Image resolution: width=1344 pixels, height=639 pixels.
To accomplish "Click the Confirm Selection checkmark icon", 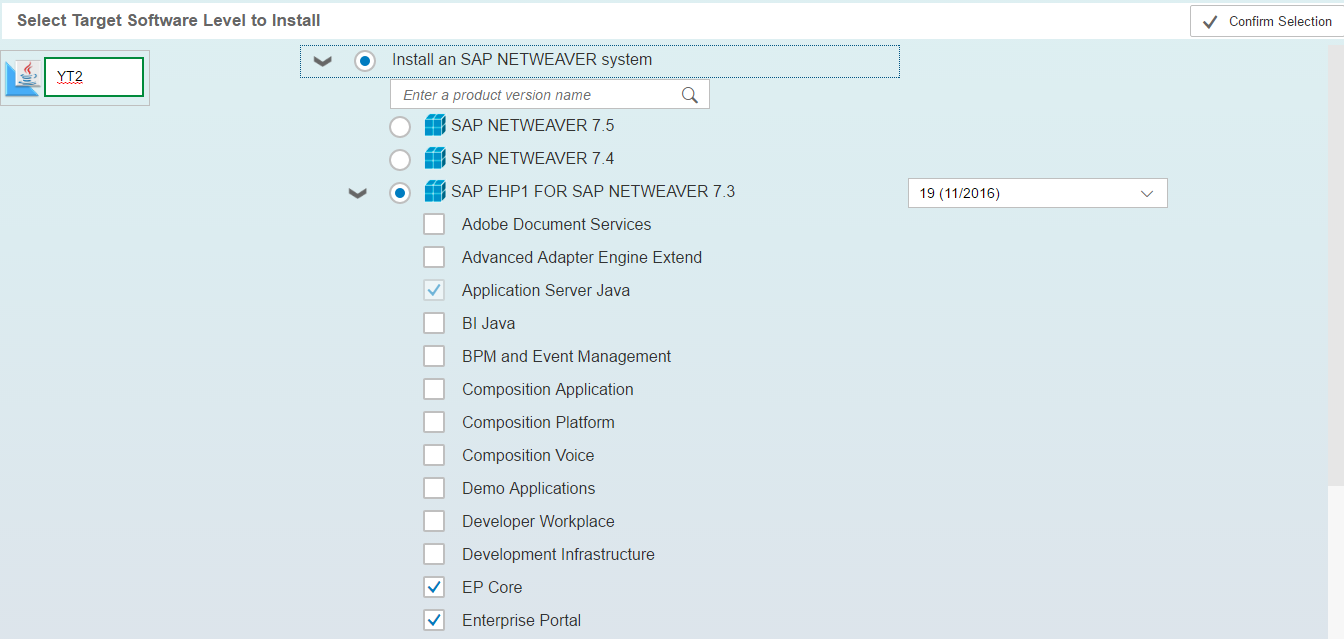I will coord(1210,22).
